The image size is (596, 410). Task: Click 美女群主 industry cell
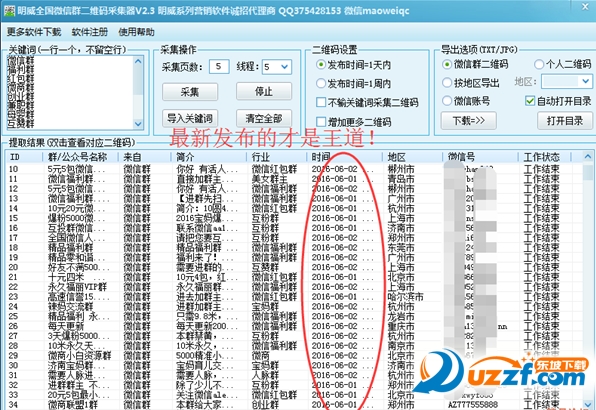[x=269, y=179]
